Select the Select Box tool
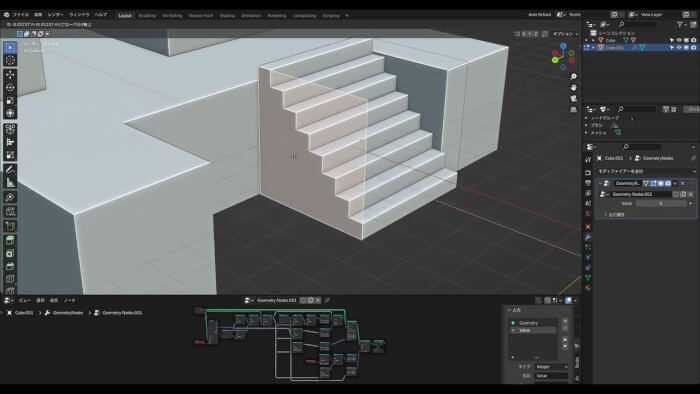The height and width of the screenshot is (394, 700). pyautogui.click(x=10, y=47)
